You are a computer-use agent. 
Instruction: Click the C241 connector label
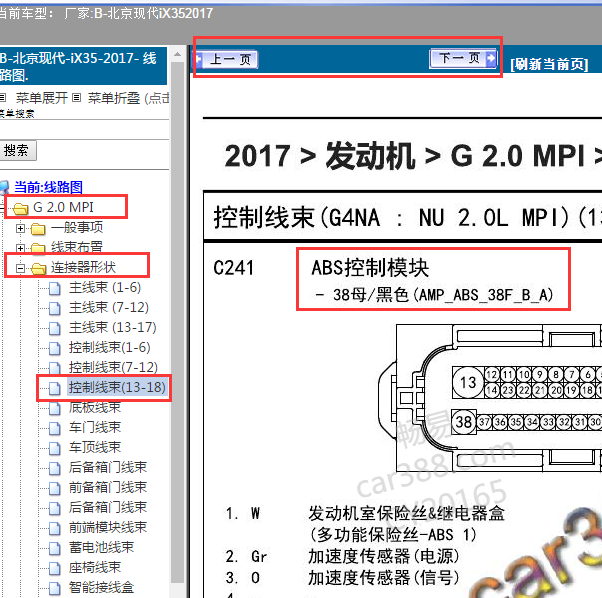tap(233, 268)
